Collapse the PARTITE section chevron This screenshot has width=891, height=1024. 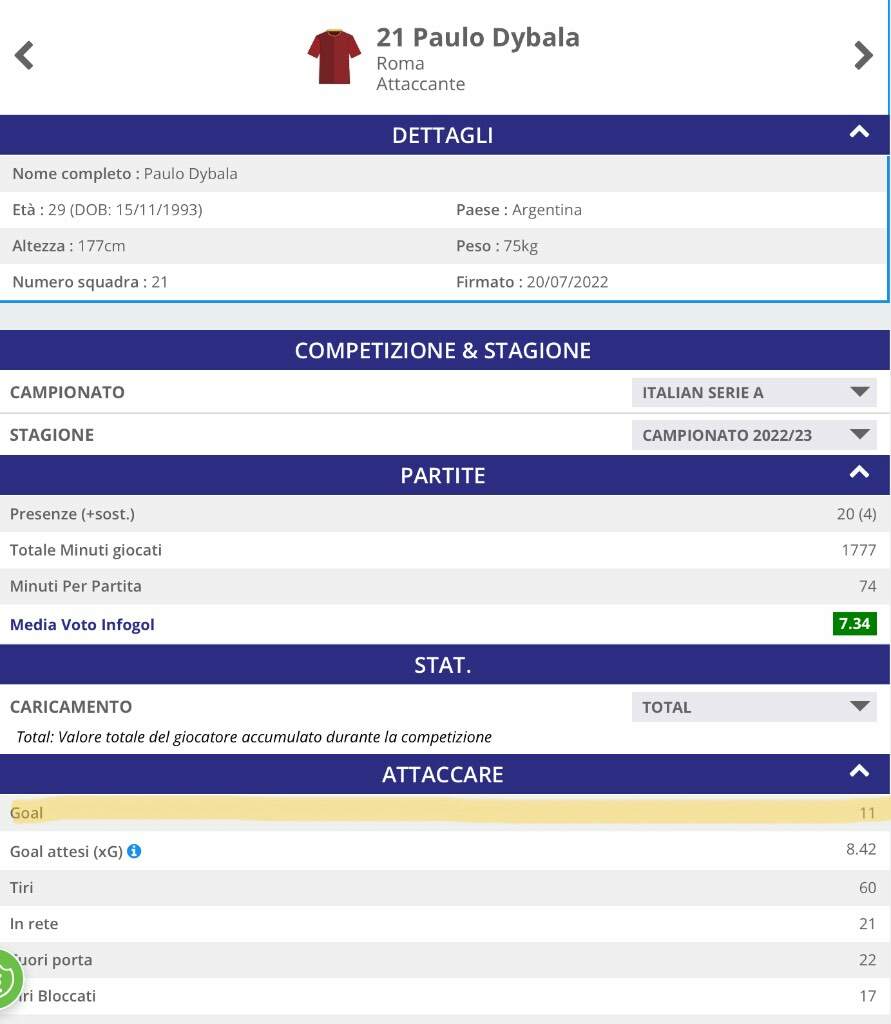point(859,472)
